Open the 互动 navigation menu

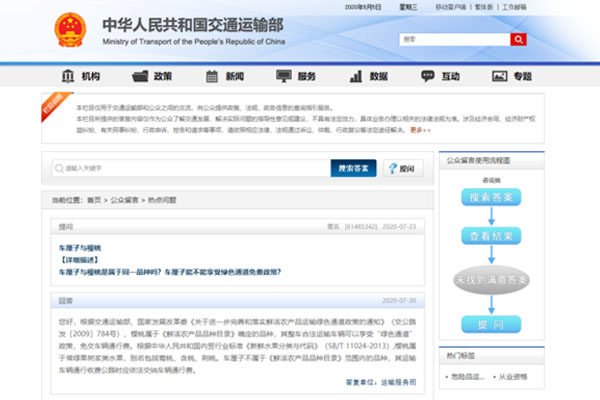pyautogui.click(x=451, y=76)
